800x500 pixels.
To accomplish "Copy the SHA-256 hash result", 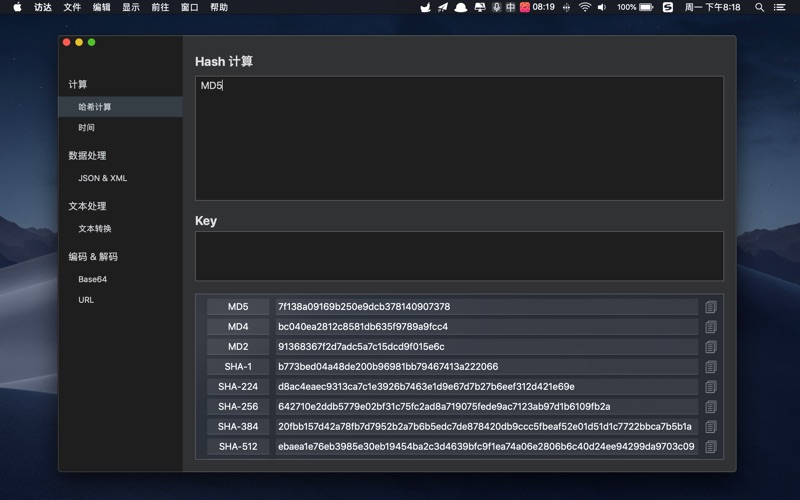I will (x=711, y=407).
